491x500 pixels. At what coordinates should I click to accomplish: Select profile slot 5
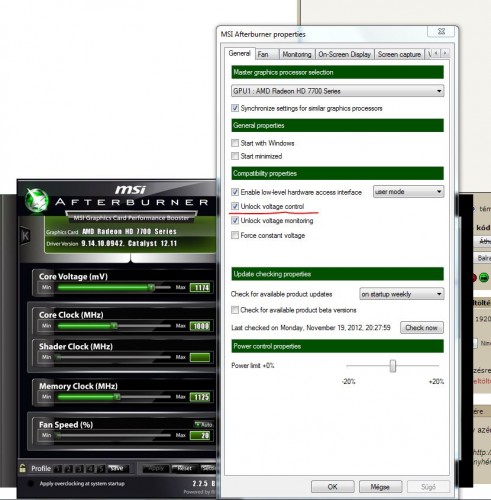[101, 469]
